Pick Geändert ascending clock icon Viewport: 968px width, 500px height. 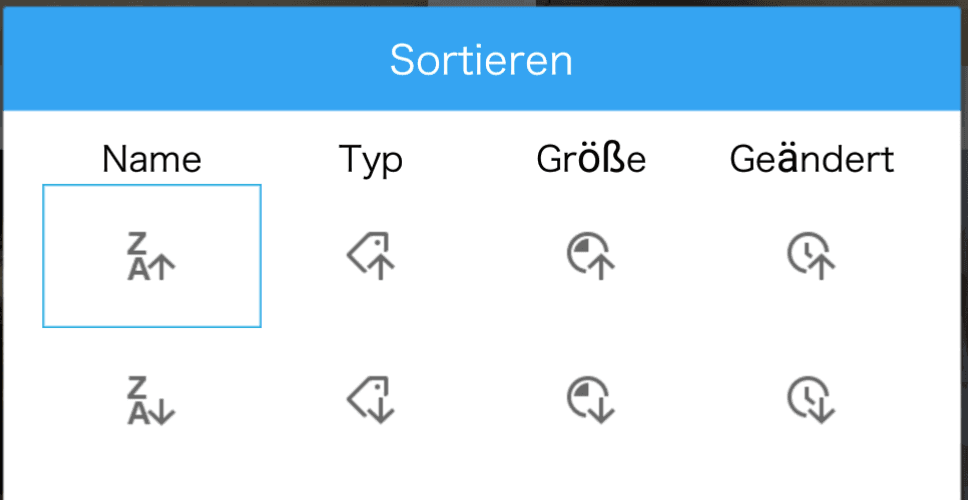click(x=811, y=256)
